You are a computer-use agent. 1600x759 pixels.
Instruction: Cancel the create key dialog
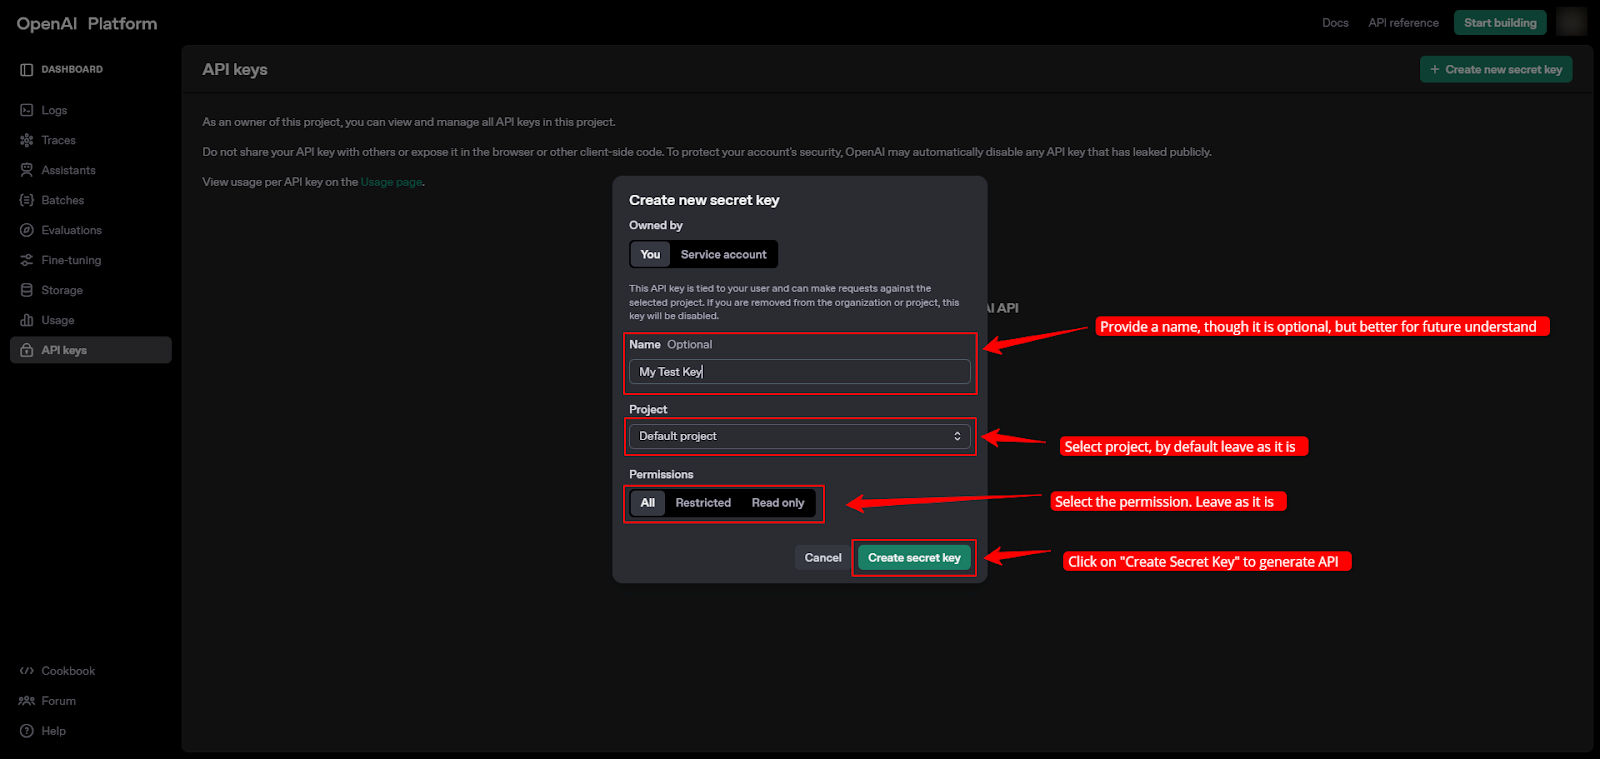point(823,558)
